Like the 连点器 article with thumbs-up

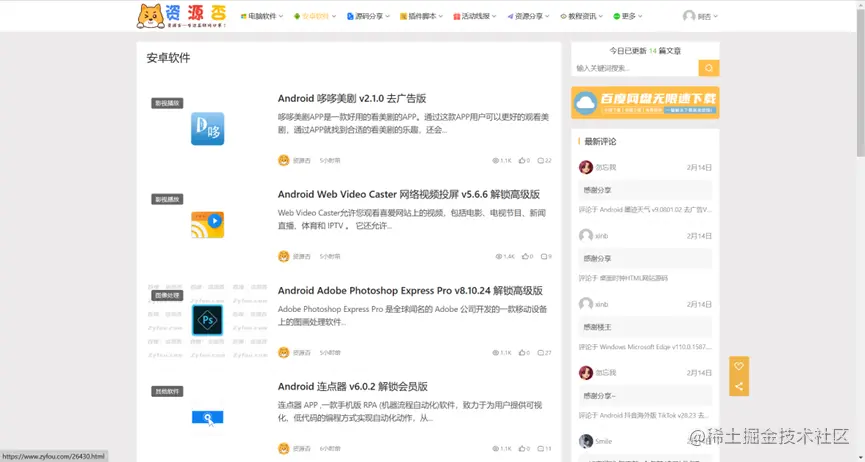(x=524, y=449)
